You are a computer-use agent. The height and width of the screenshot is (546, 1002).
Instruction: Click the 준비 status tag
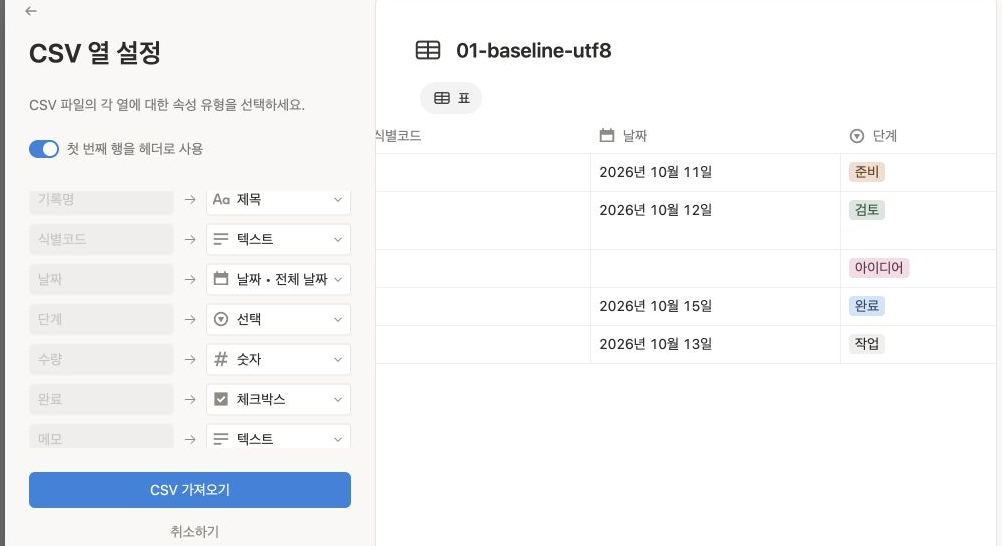[867, 172]
